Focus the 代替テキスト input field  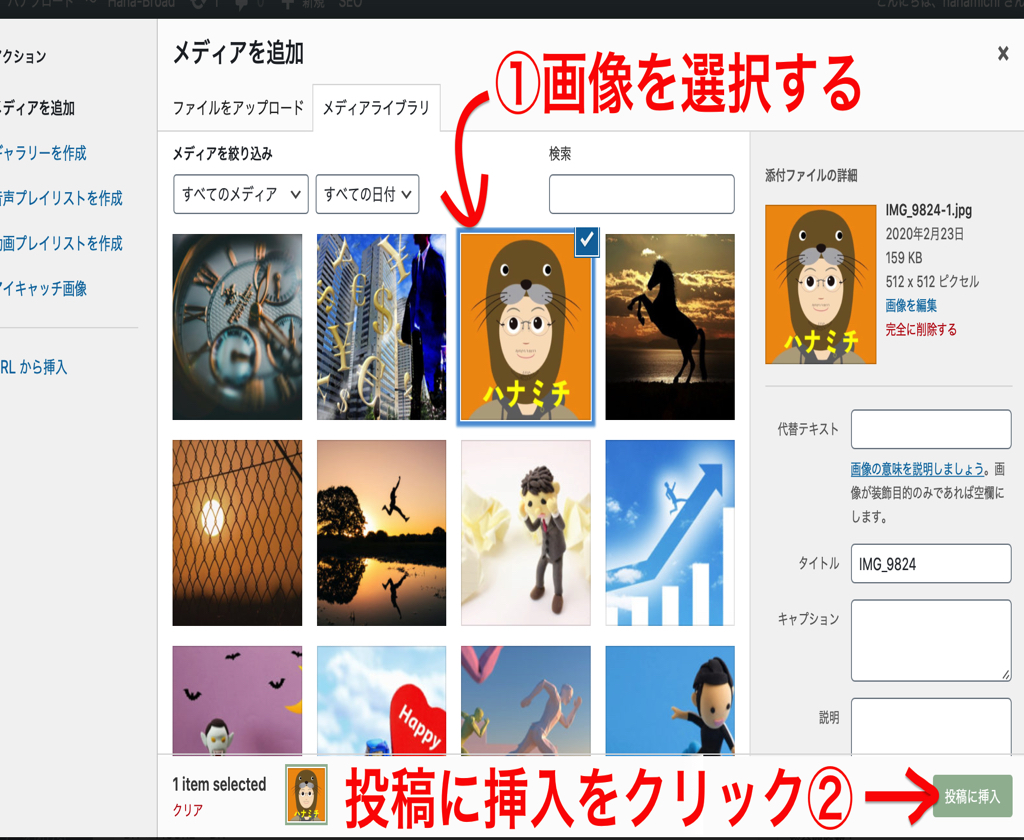930,429
